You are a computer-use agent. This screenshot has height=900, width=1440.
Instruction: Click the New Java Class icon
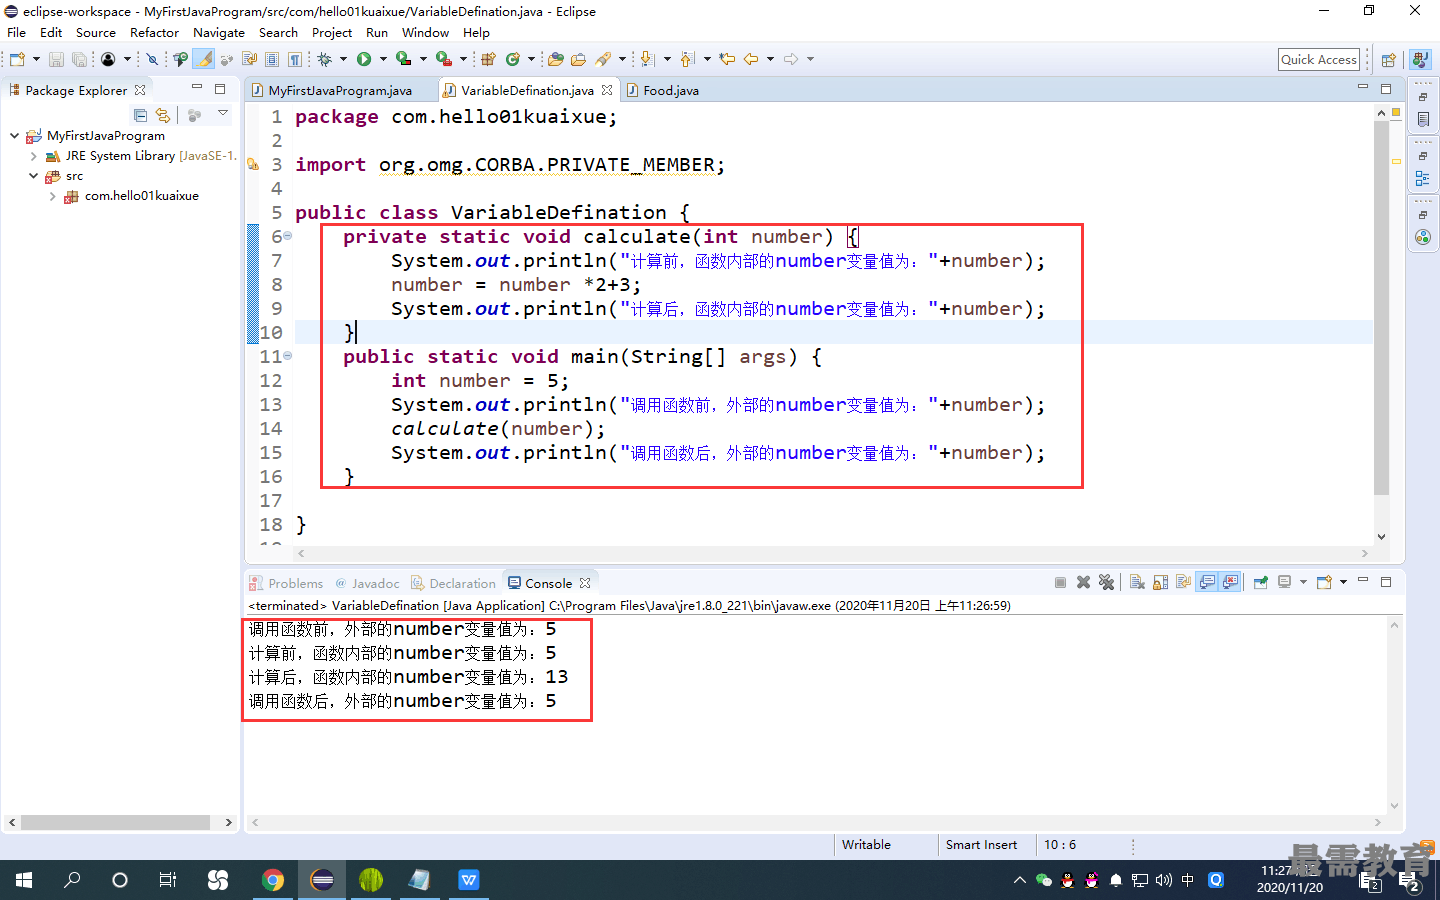tap(513, 60)
